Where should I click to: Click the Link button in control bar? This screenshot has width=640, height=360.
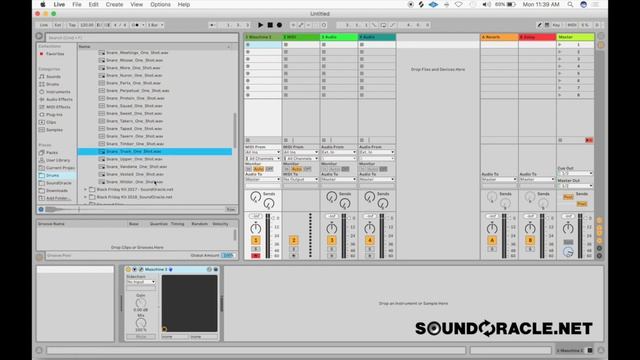[x=44, y=25]
